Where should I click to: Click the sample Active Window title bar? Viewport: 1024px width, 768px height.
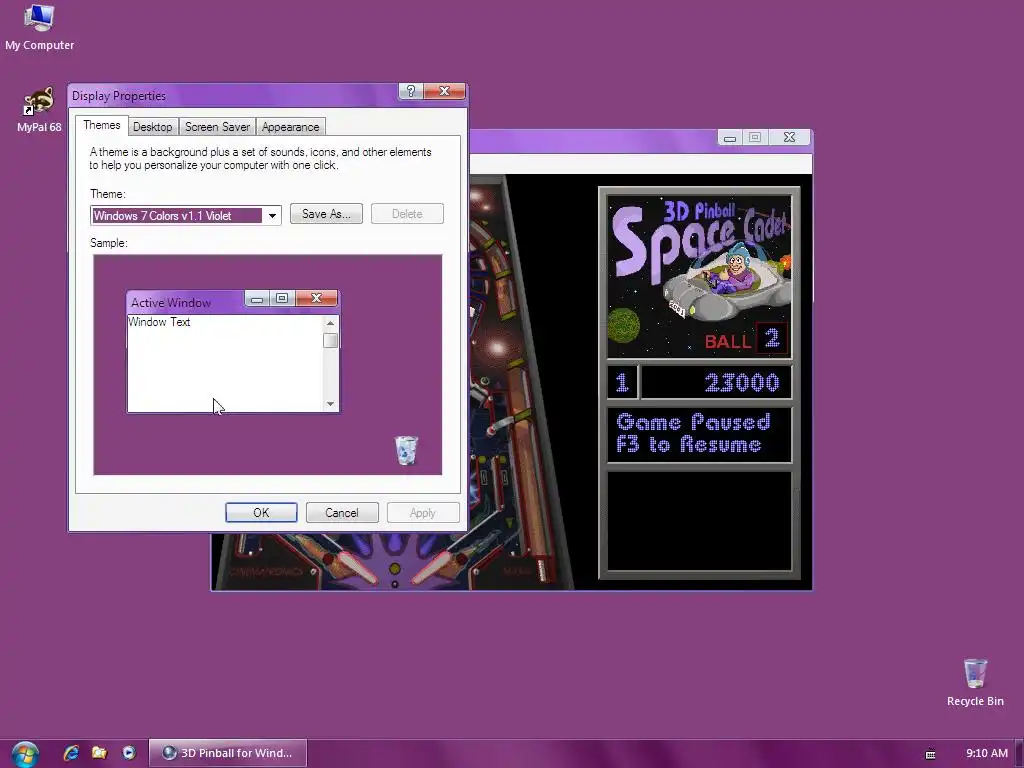point(186,302)
